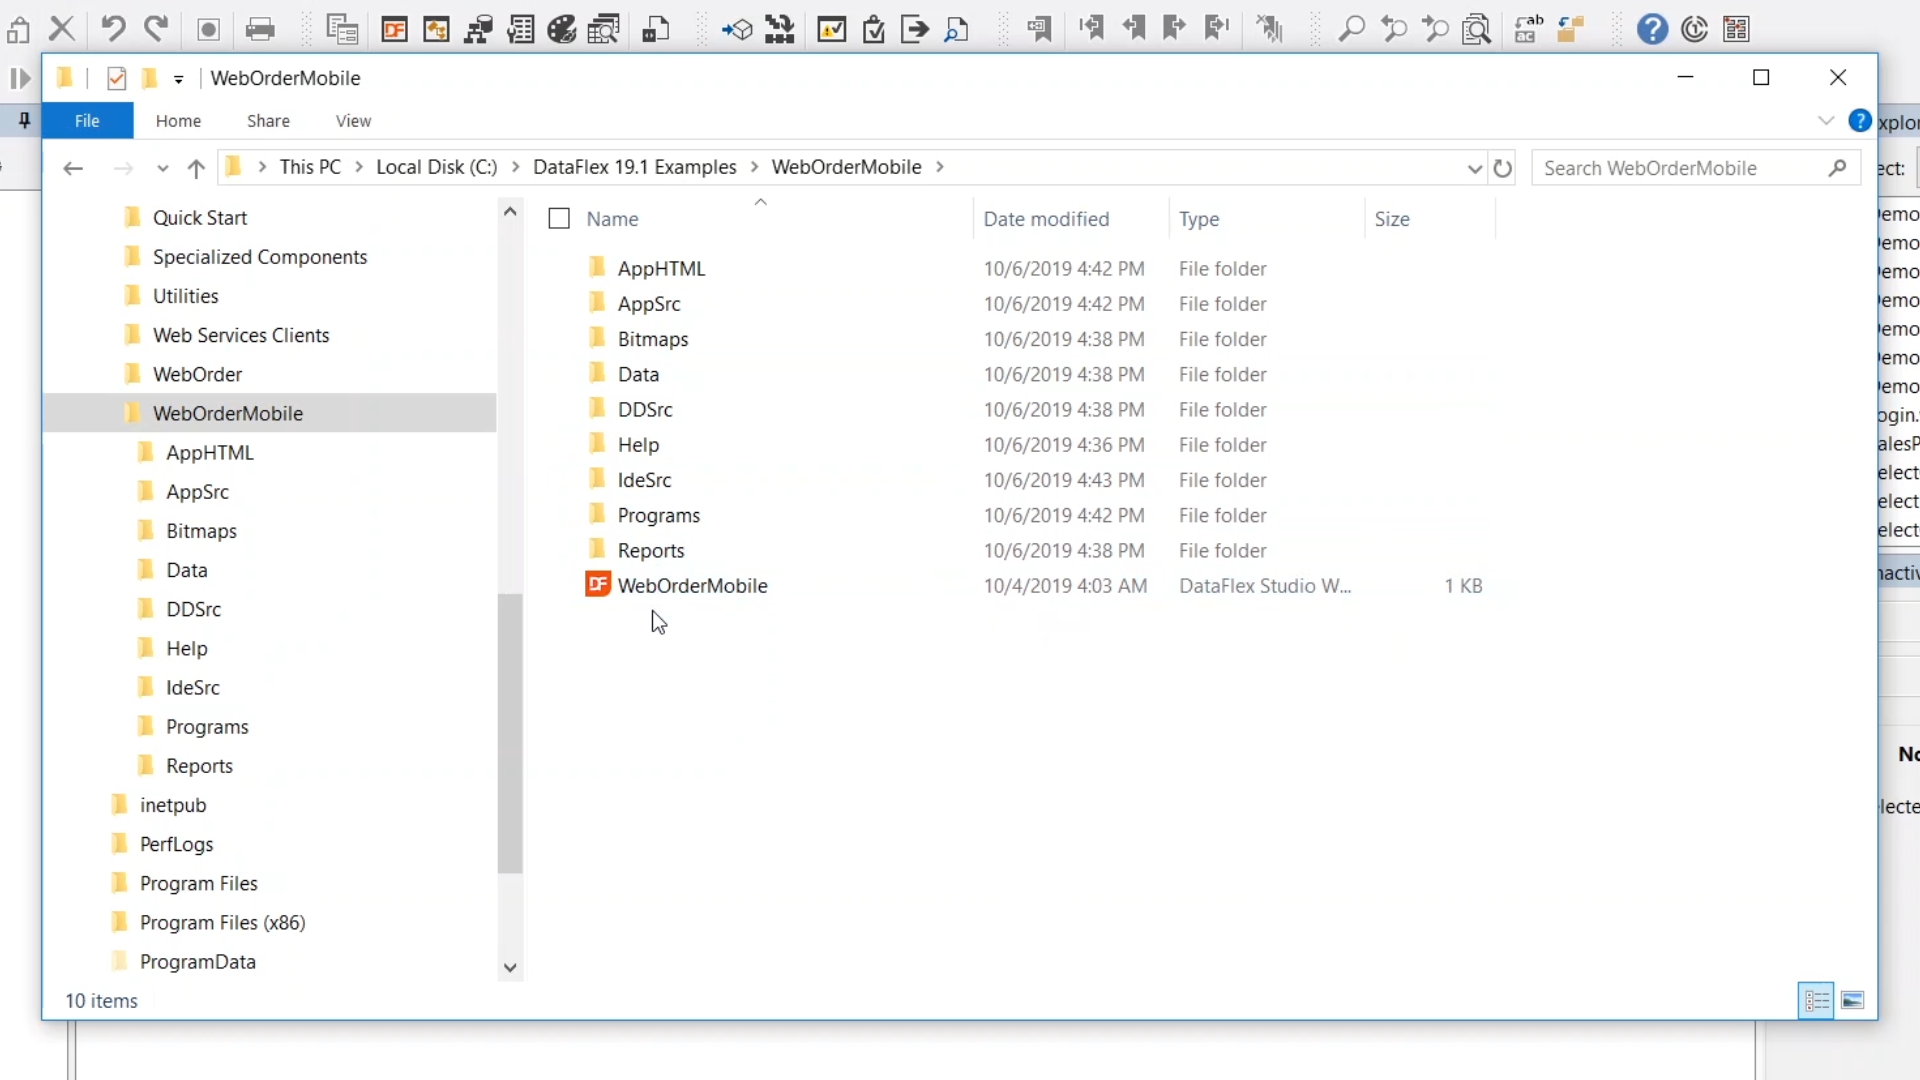This screenshot has height=1080, width=1920.
Task: Sort files by Date modified column
Action: [x=1046, y=219]
